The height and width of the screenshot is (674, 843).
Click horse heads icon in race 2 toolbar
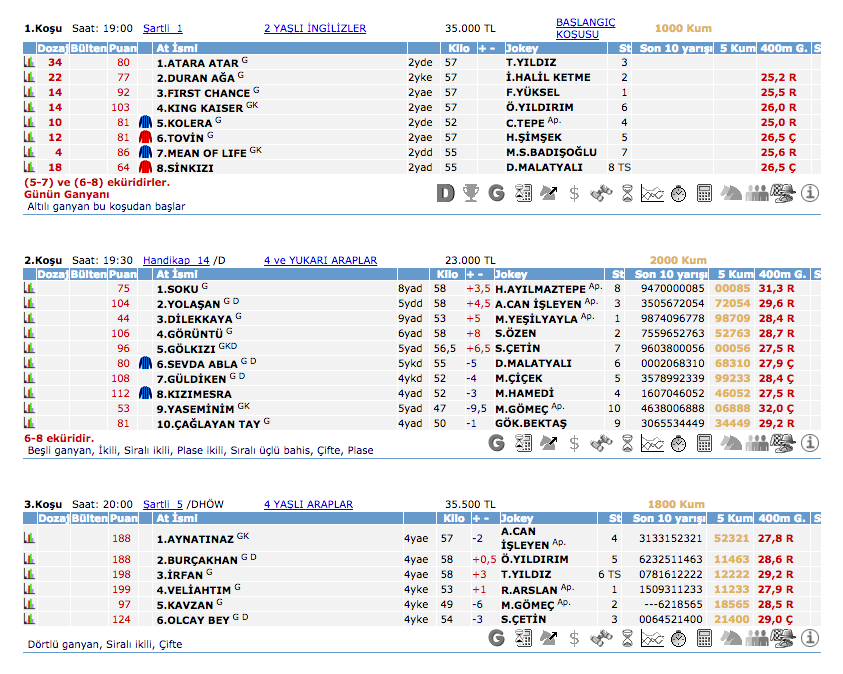(x=730, y=443)
